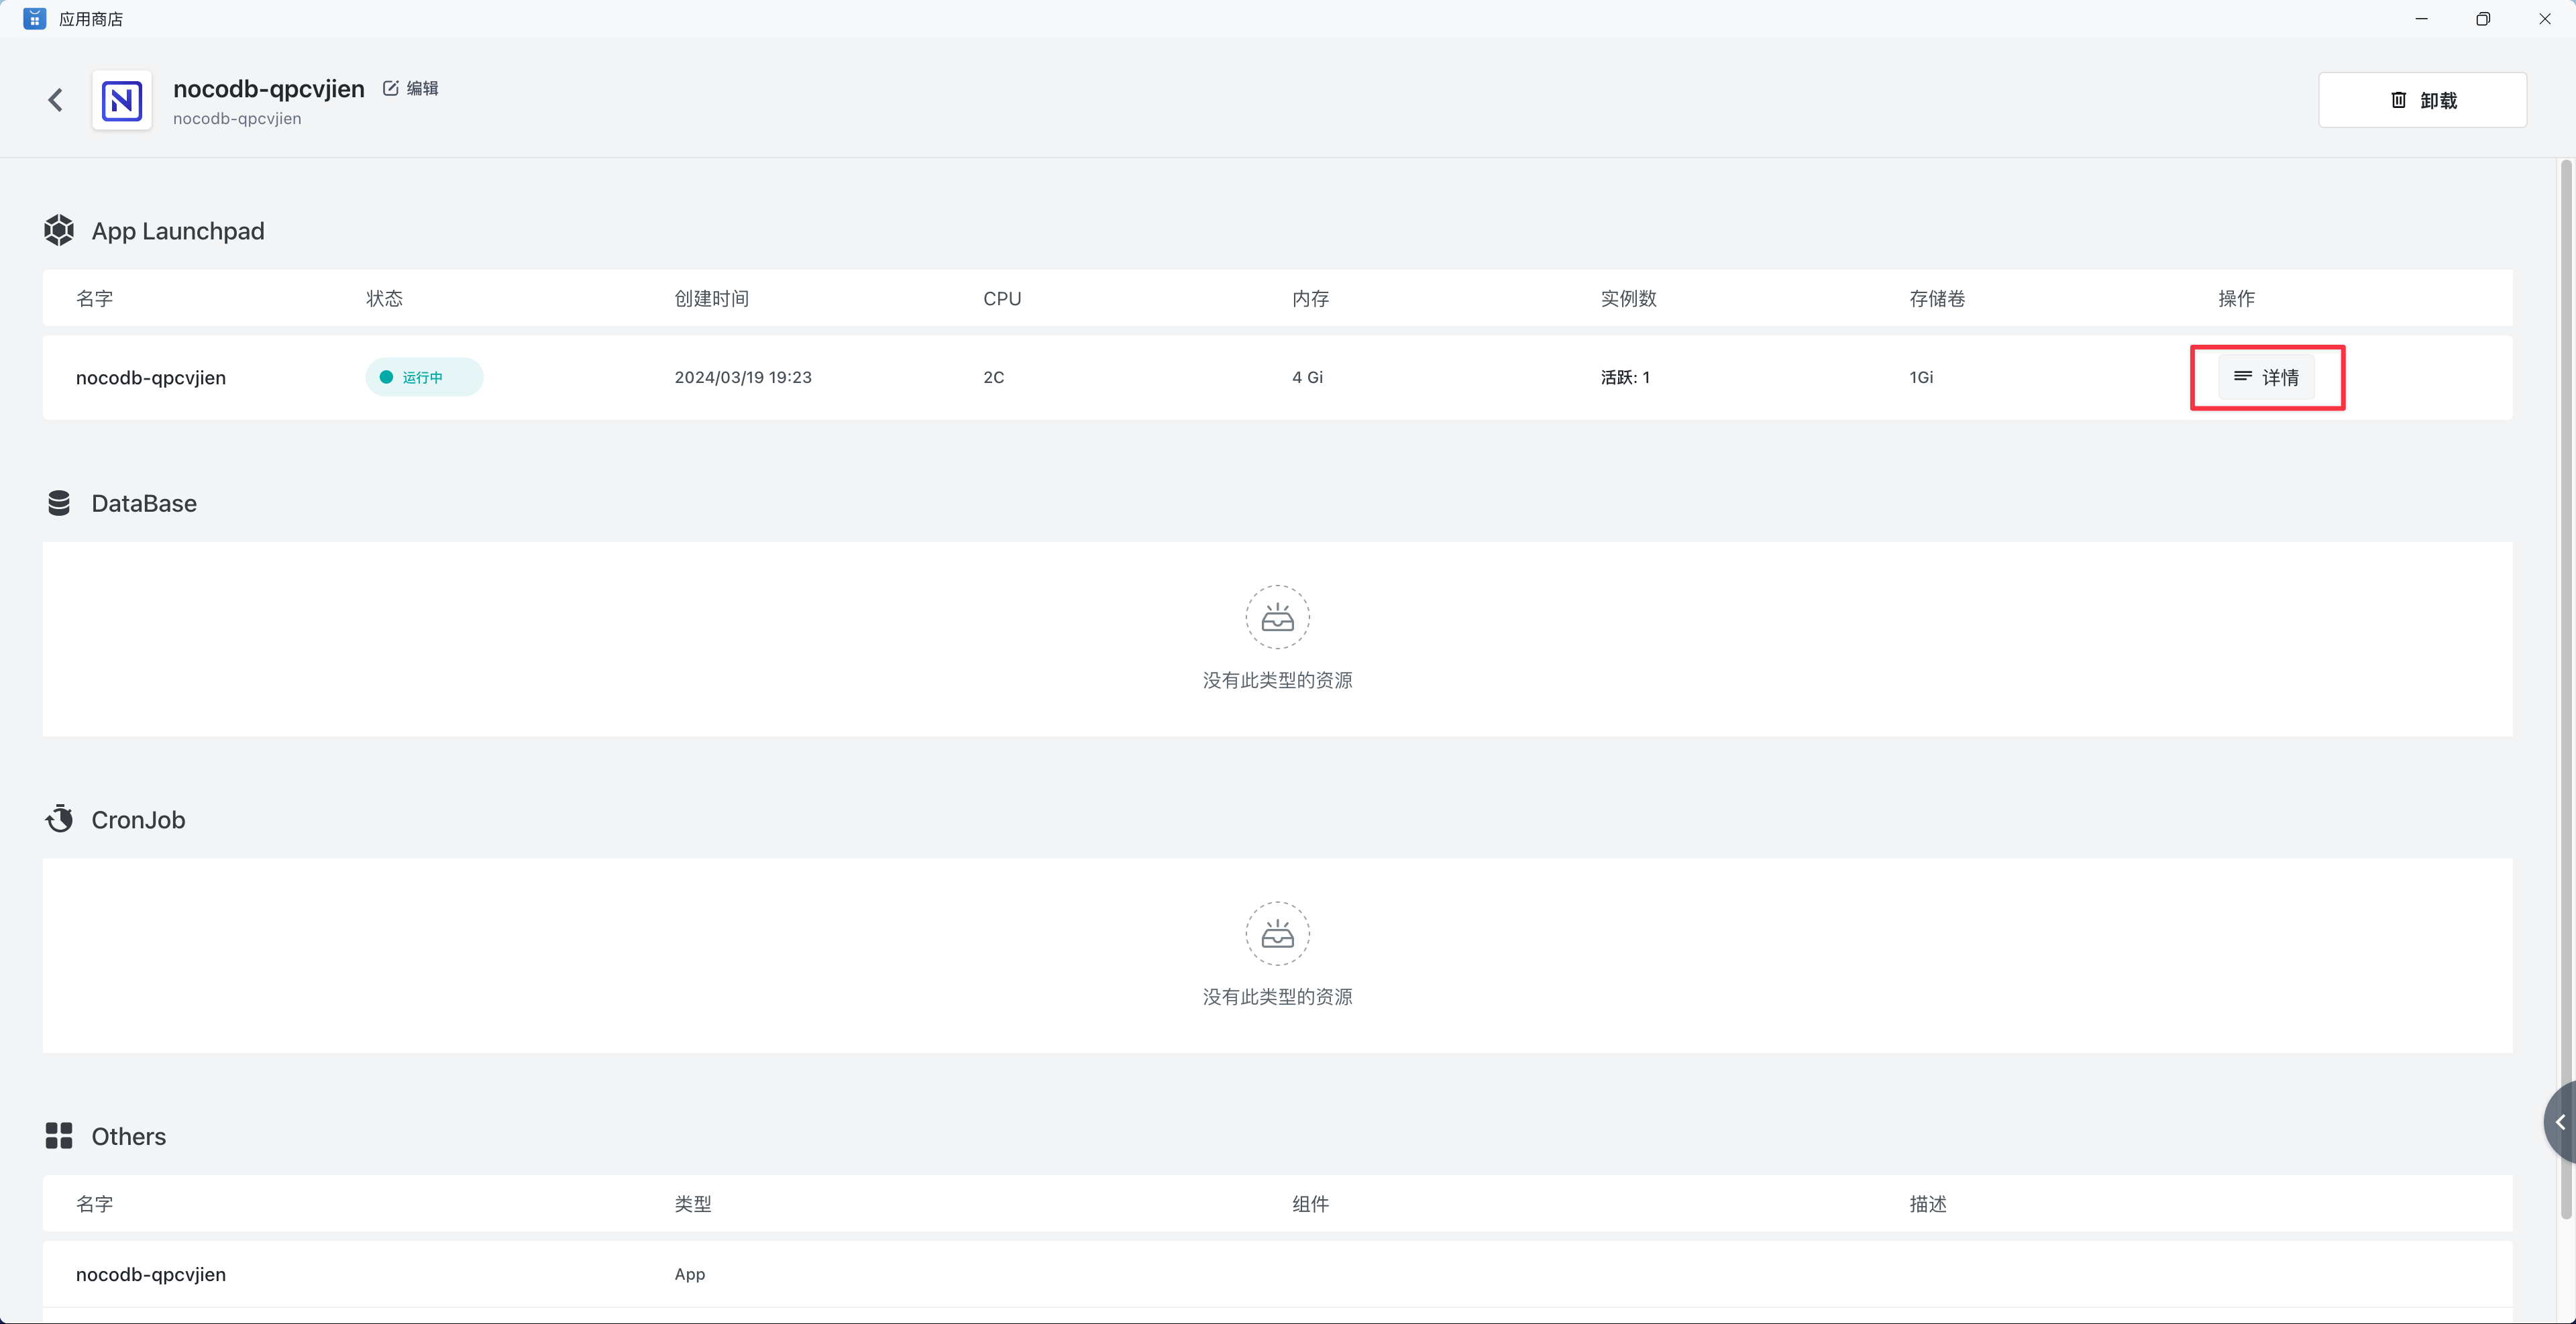
Task: Click the Others grid icon
Action: [x=59, y=1136]
